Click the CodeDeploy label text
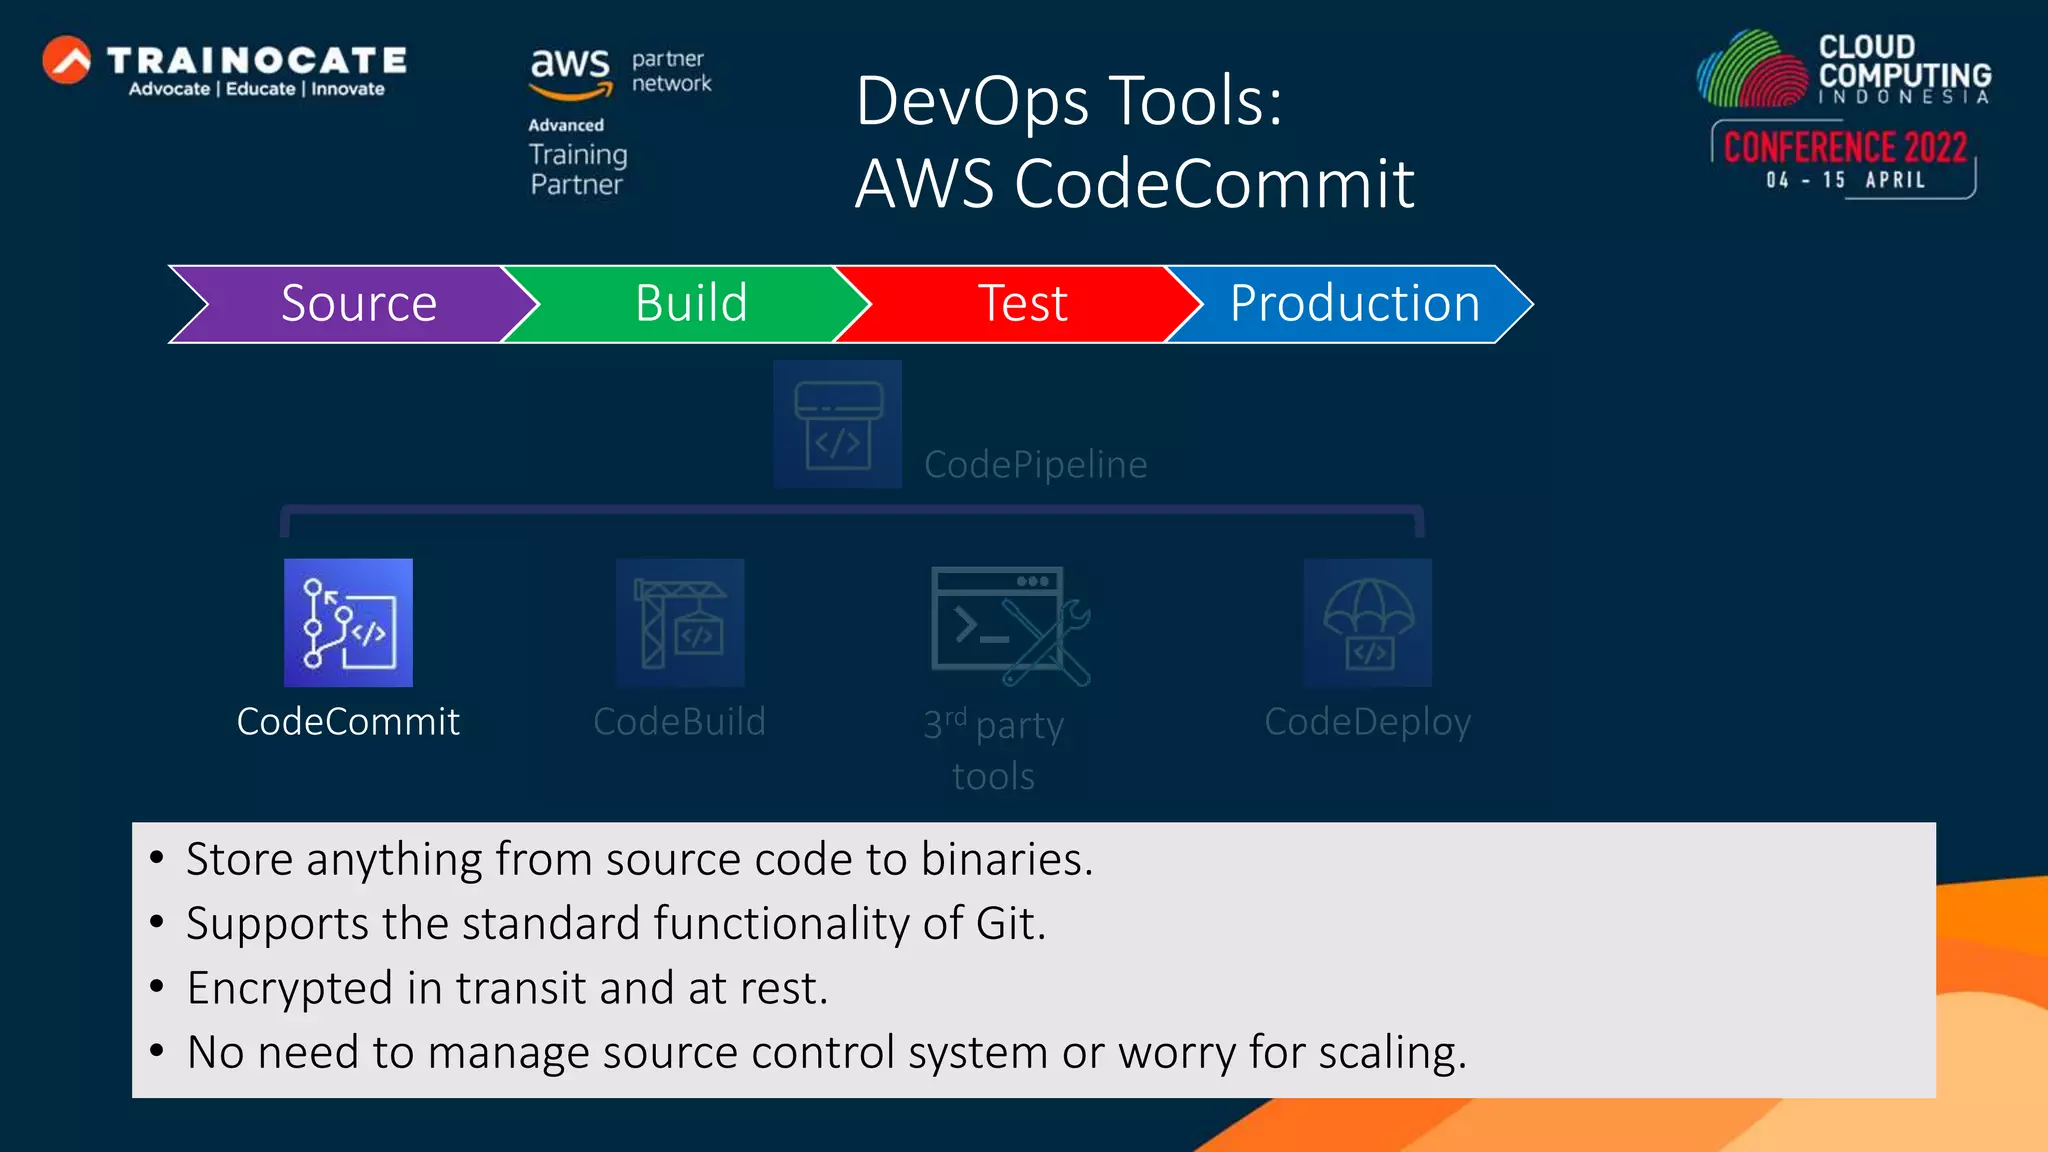2048x1152 pixels. [x=1367, y=723]
